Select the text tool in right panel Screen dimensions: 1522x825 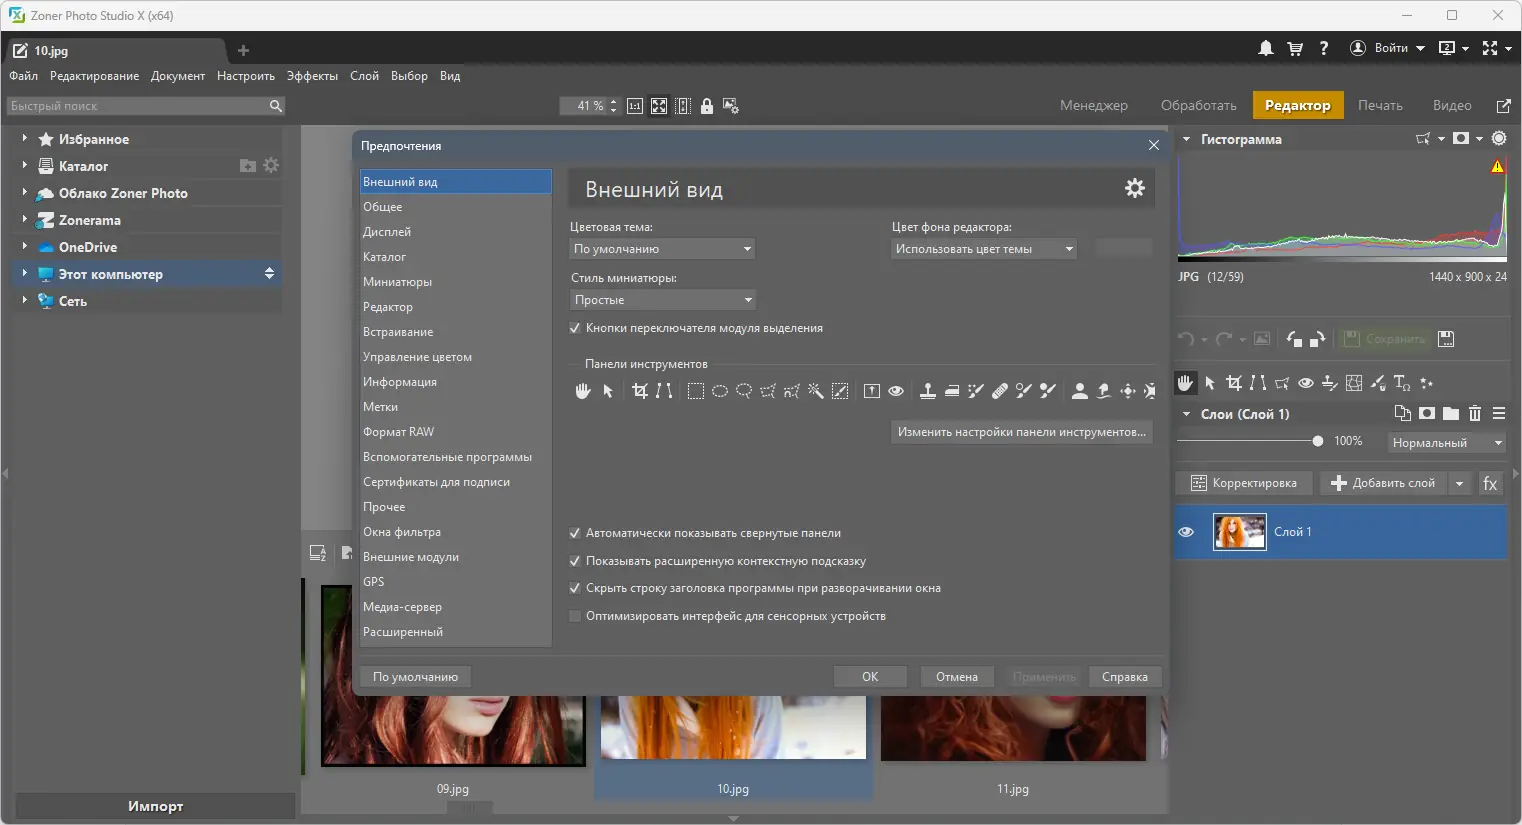(1402, 383)
